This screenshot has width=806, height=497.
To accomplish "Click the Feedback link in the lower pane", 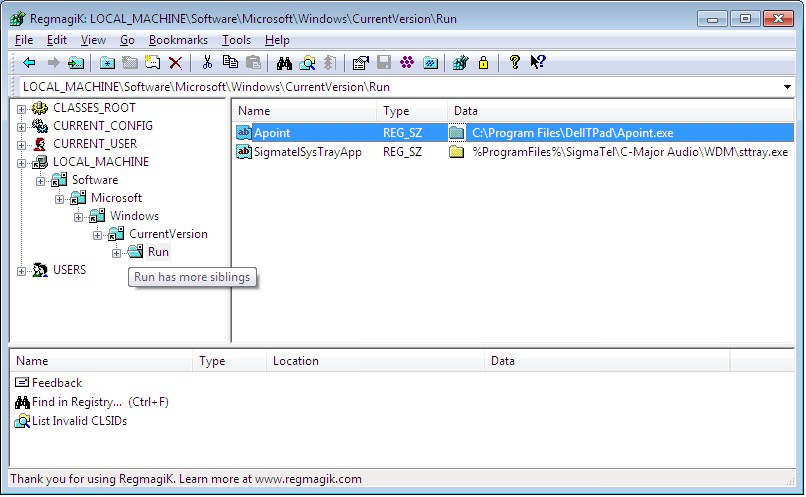I will click(57, 383).
